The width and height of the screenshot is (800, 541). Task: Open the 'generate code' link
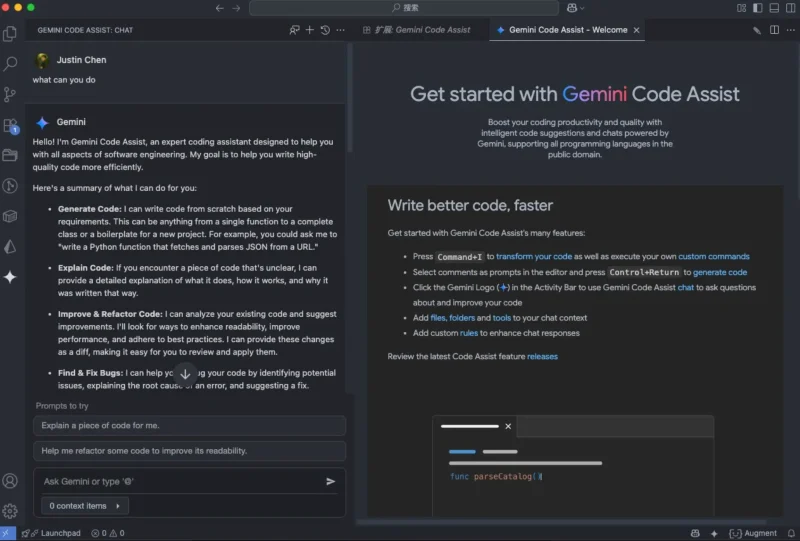pos(720,272)
